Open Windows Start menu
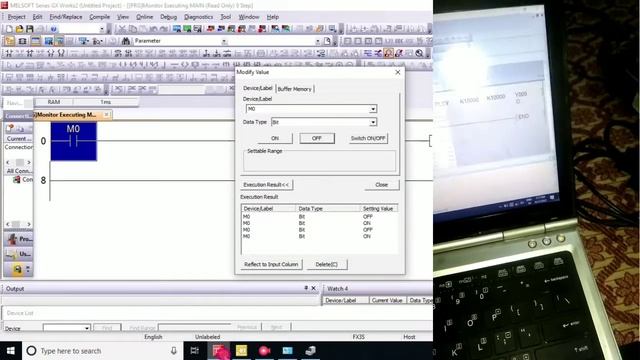 (x=11, y=351)
